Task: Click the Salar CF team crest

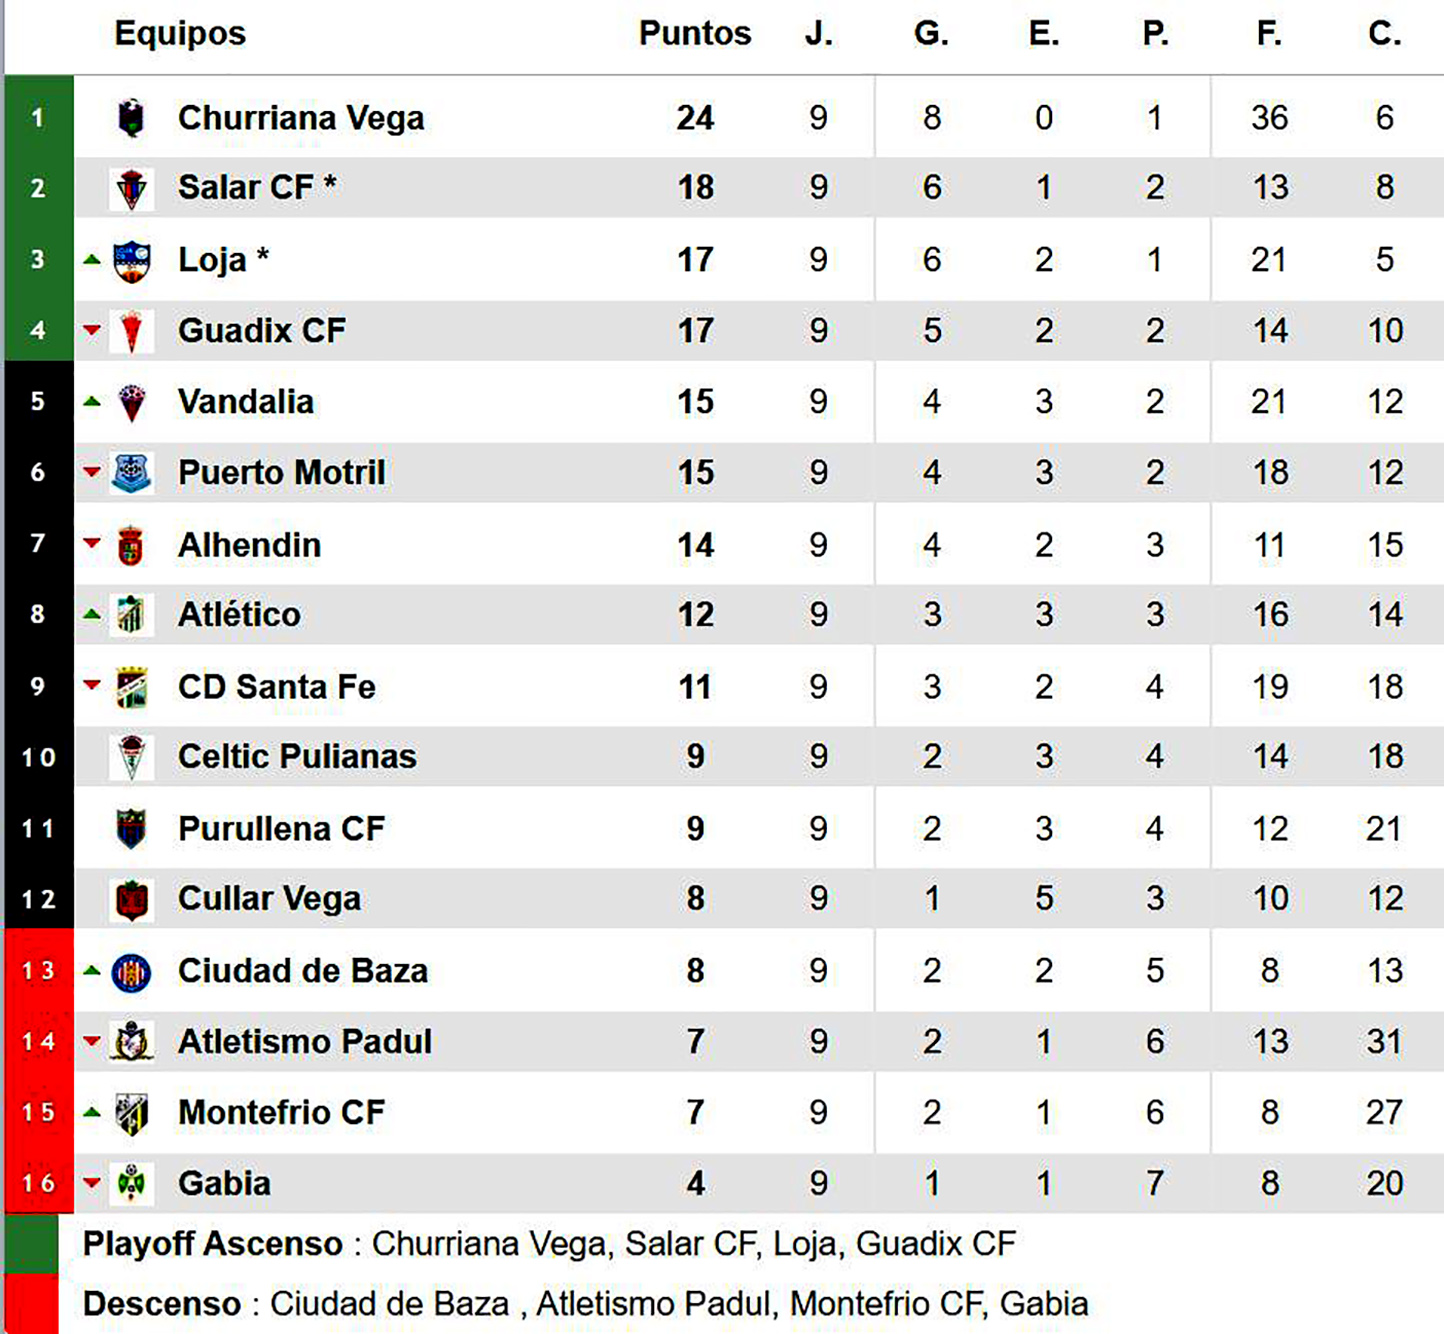Action: click(x=131, y=188)
